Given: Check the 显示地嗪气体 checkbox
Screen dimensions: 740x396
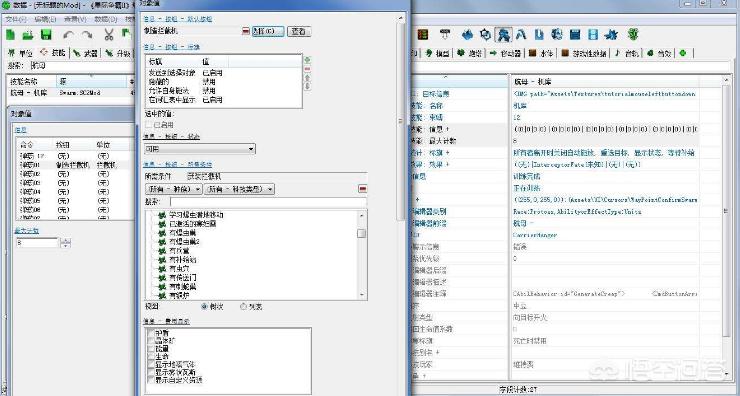Looking at the screenshot, I should pyautogui.click(x=151, y=364).
